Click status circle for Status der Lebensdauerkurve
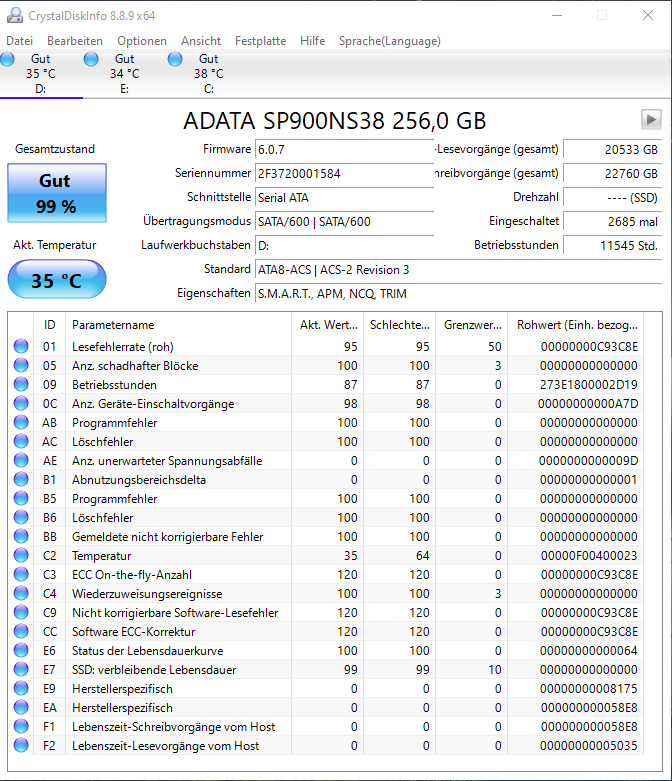672x781 pixels. (21, 650)
